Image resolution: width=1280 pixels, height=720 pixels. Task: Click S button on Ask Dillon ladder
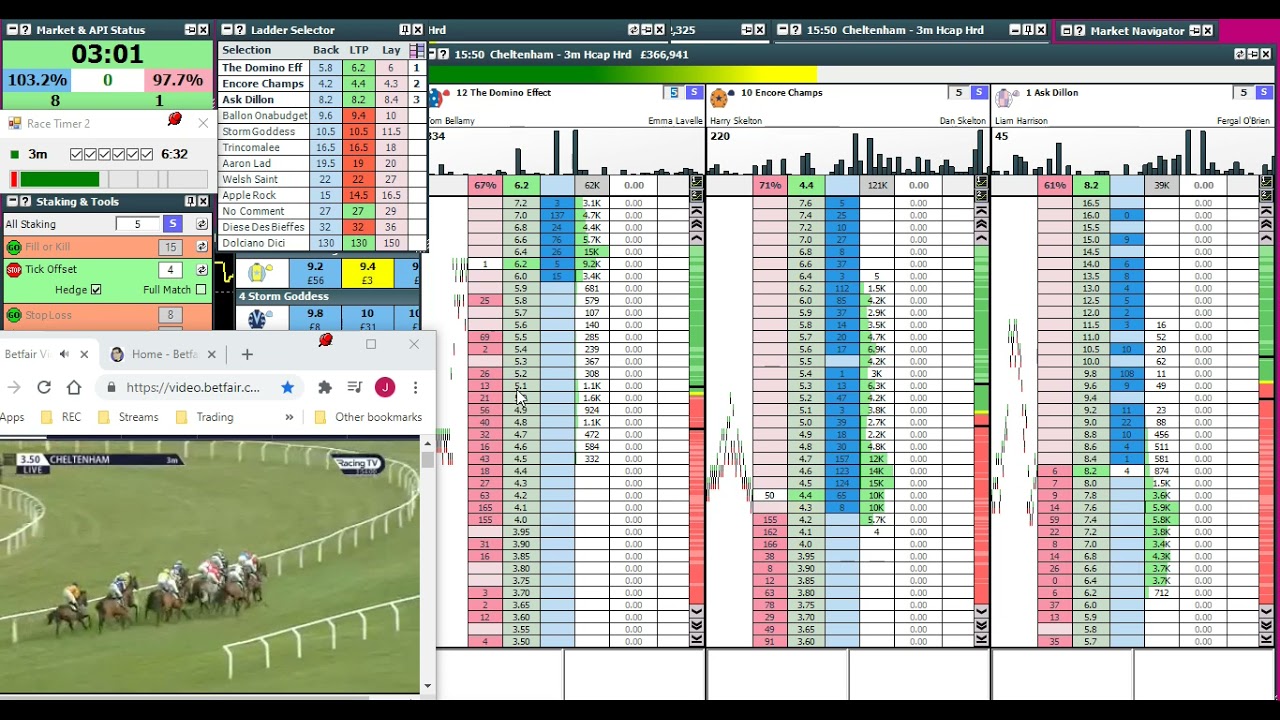click(1264, 93)
